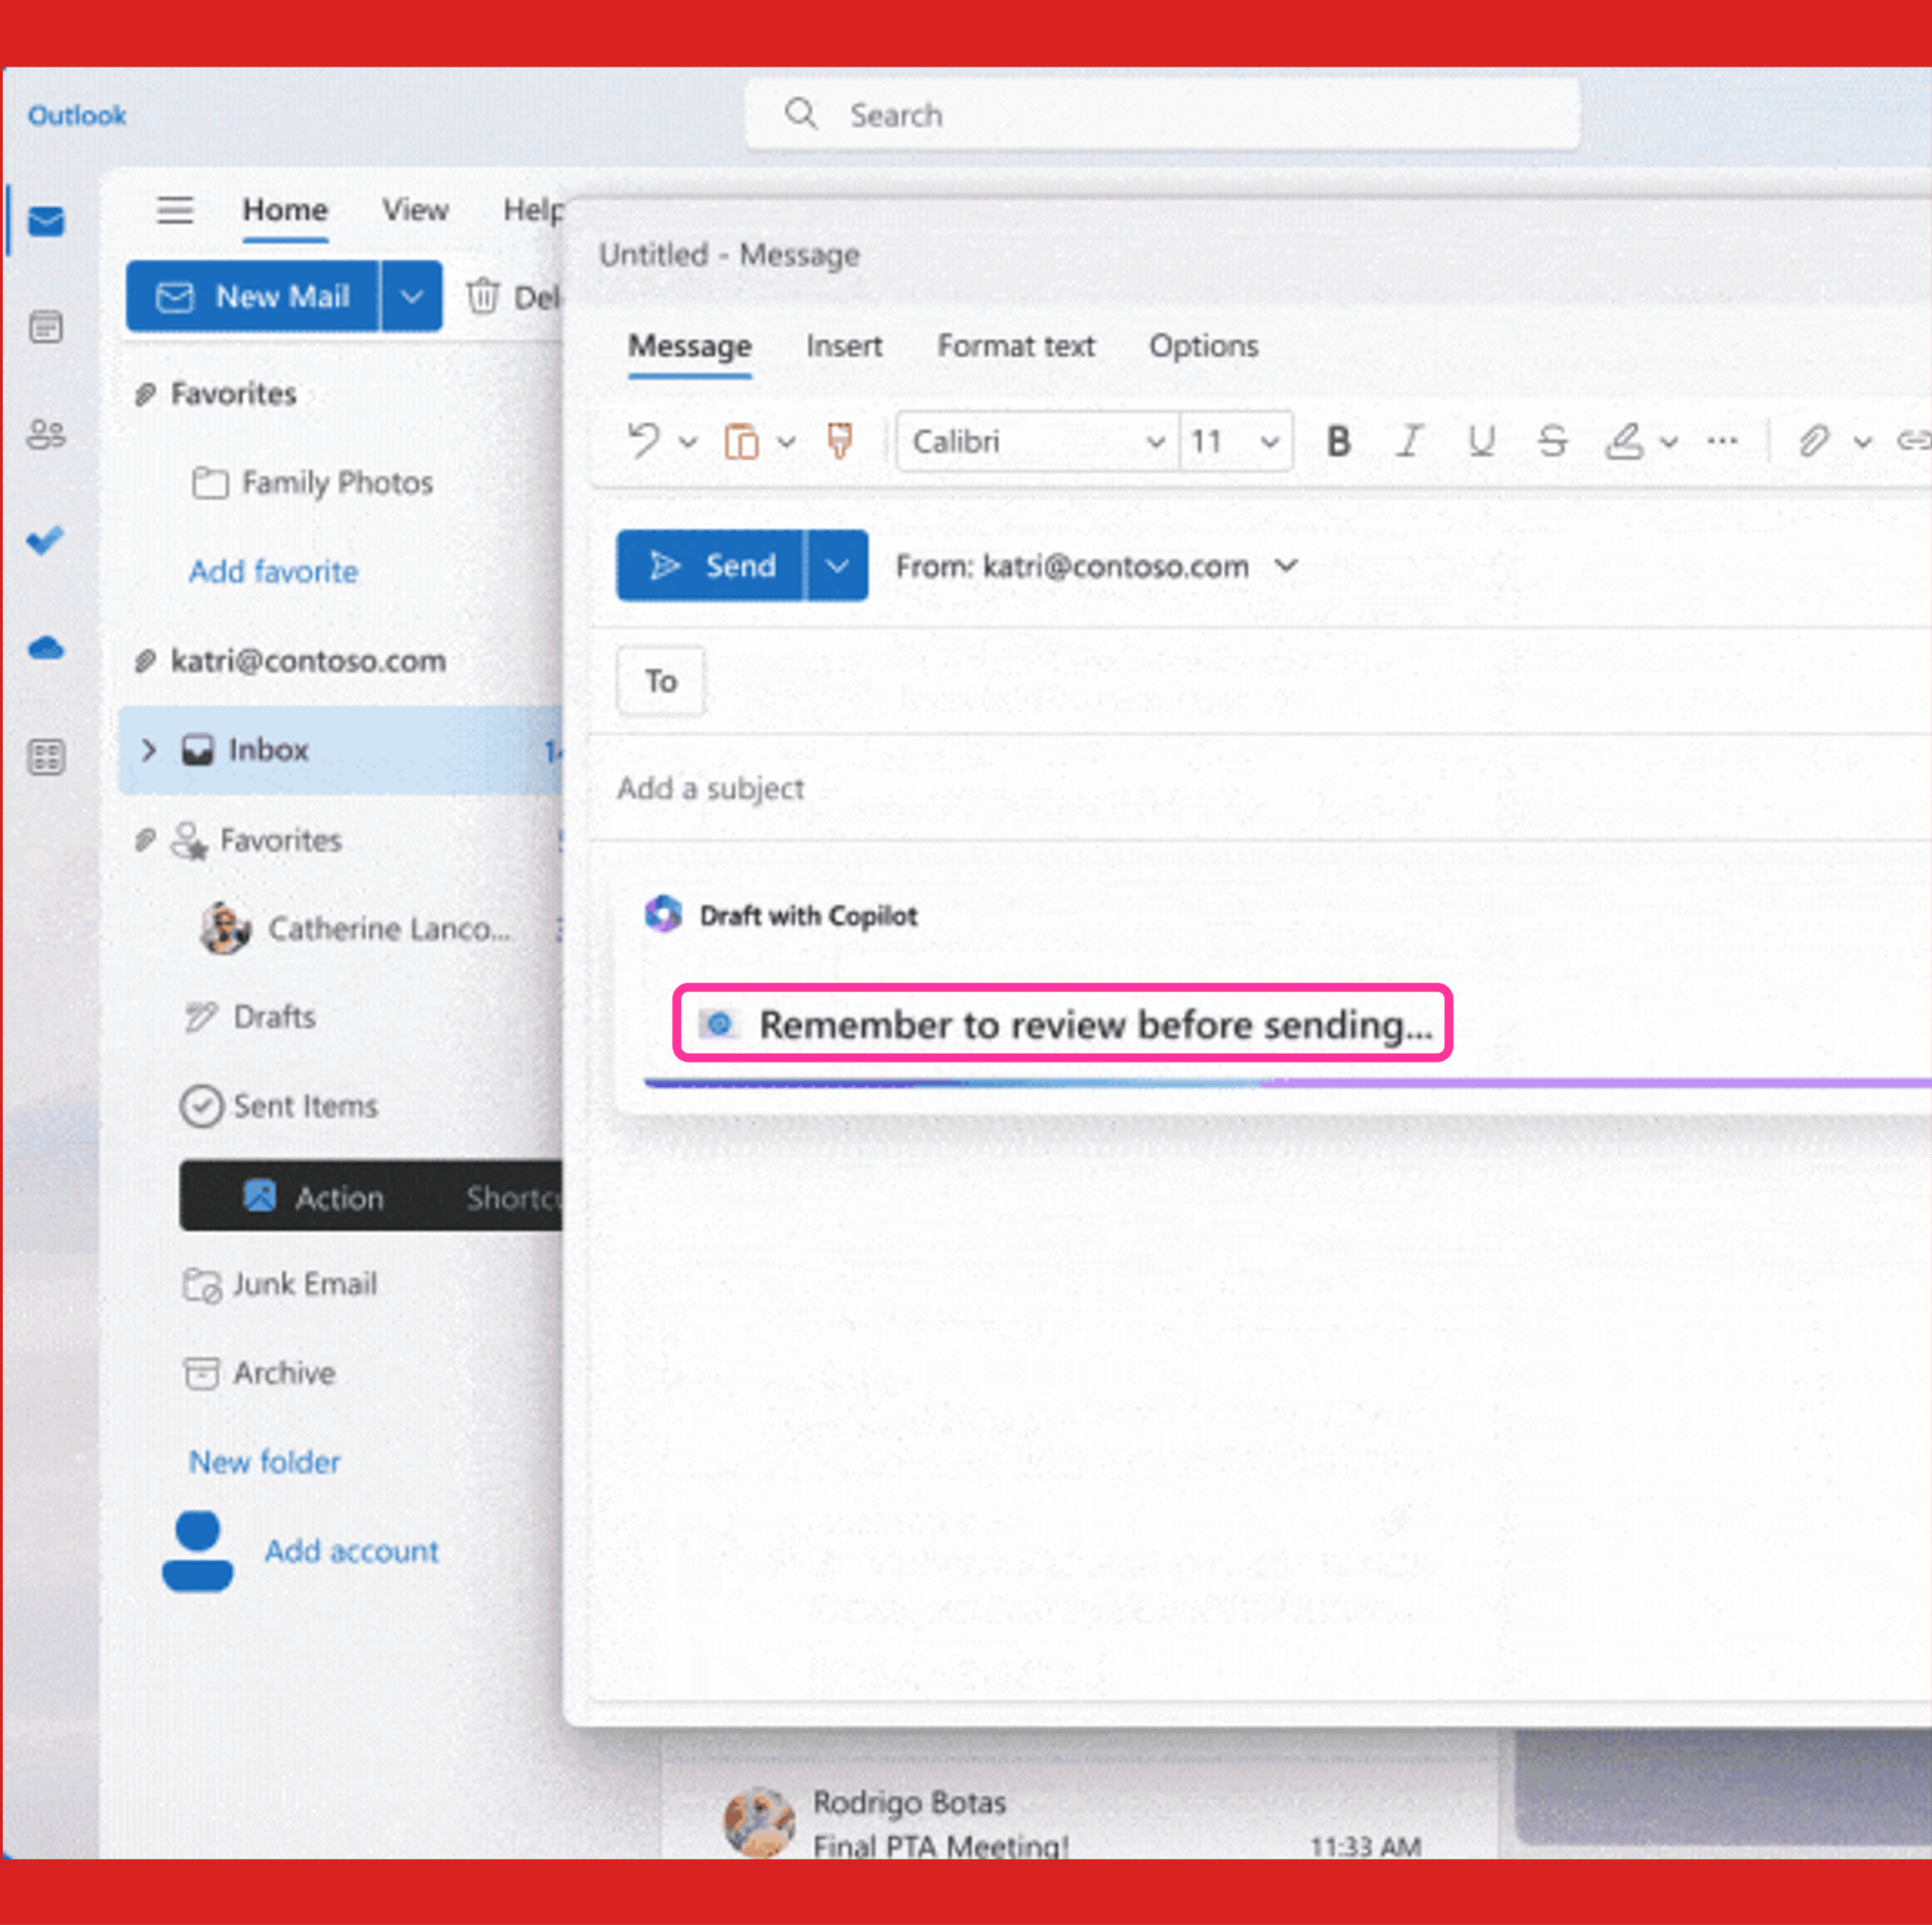Image resolution: width=1932 pixels, height=1925 pixels.
Task: Click the Copilot logo in draft box
Action: click(x=663, y=914)
